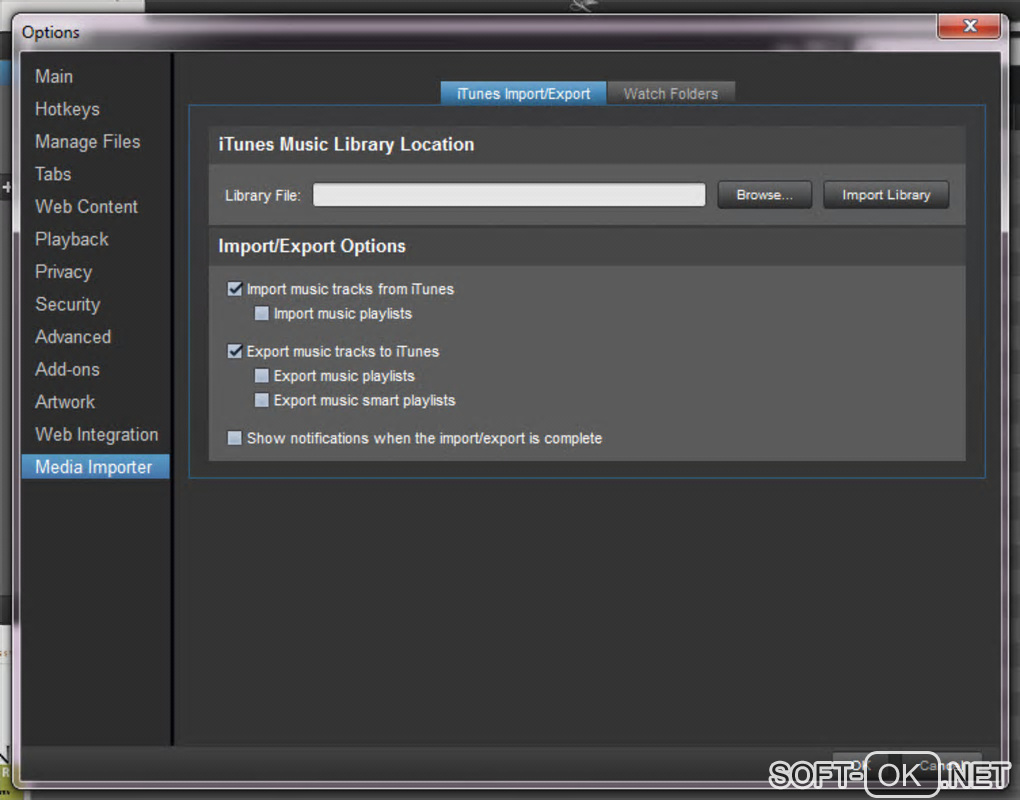
Task: Click into the Library File path field
Action: pyautogui.click(x=509, y=194)
